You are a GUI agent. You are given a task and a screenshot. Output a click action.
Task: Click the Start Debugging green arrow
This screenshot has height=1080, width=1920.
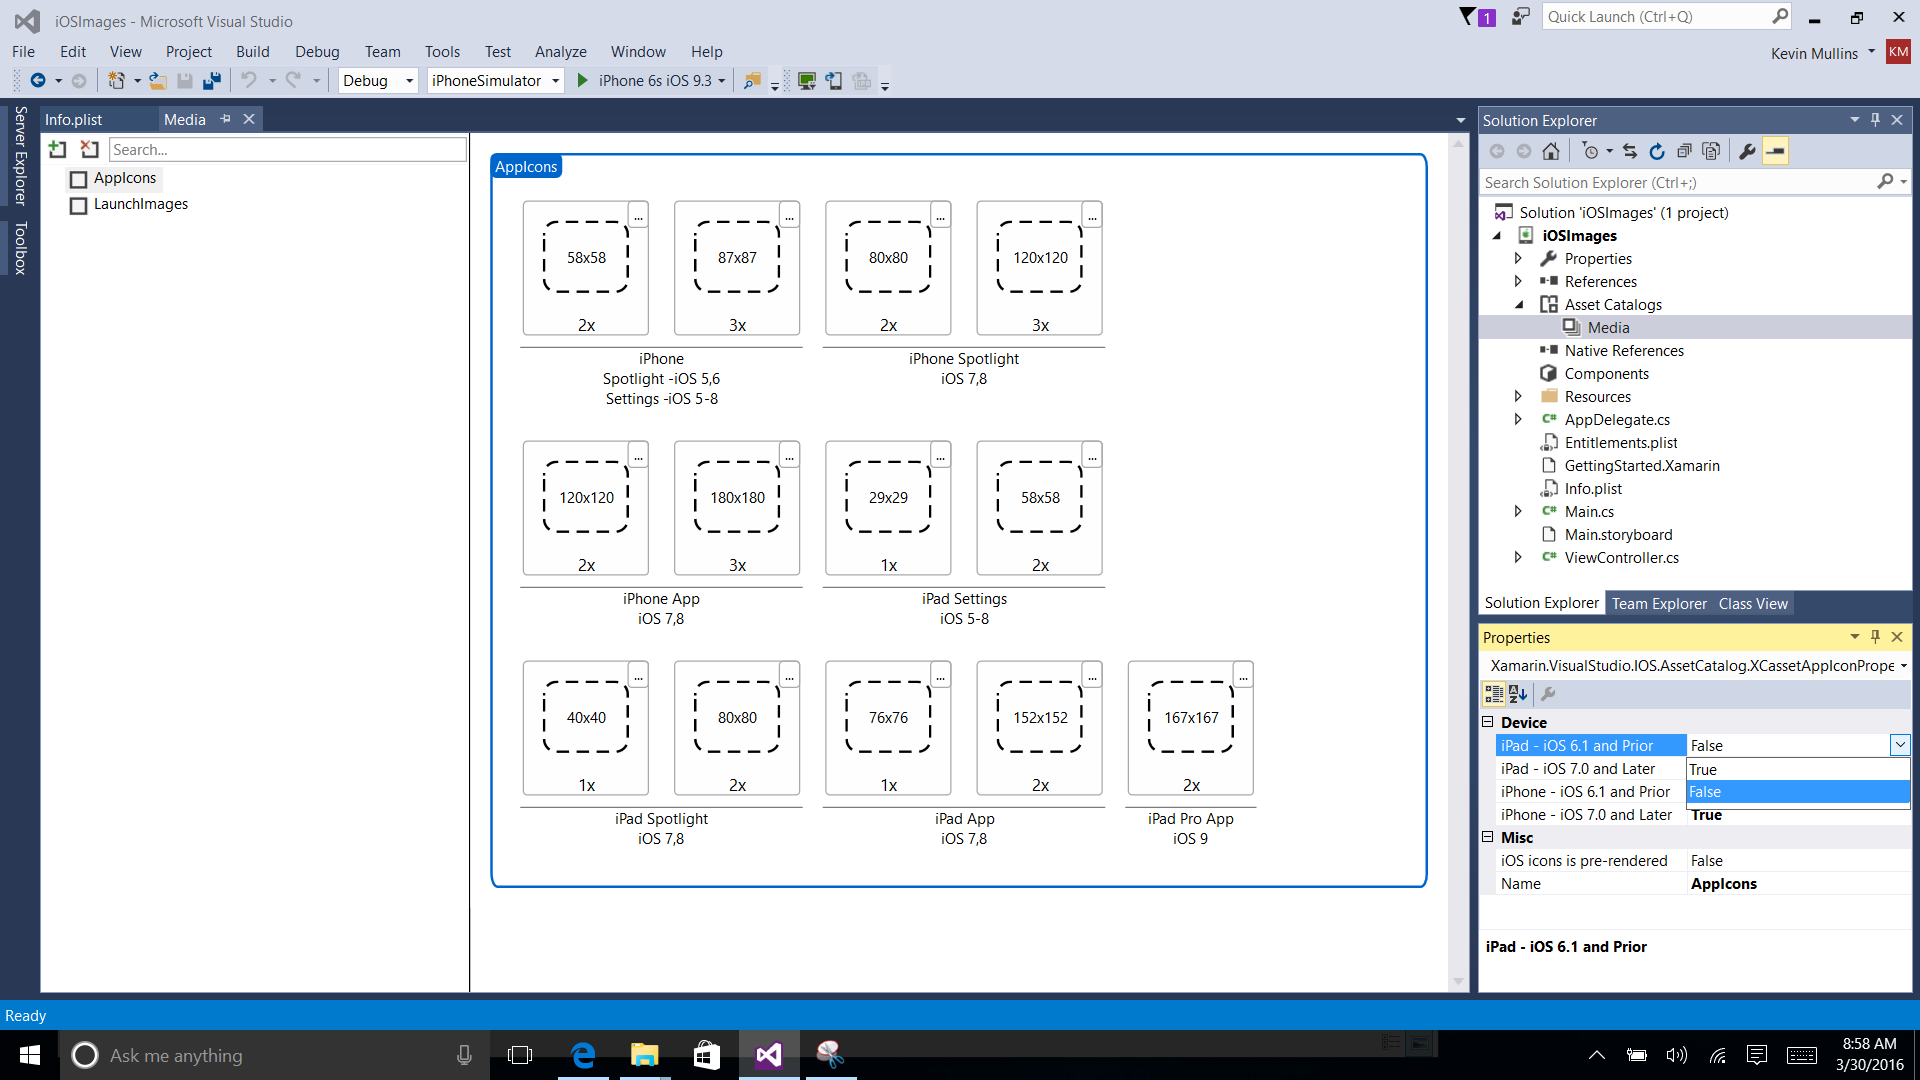coord(583,80)
